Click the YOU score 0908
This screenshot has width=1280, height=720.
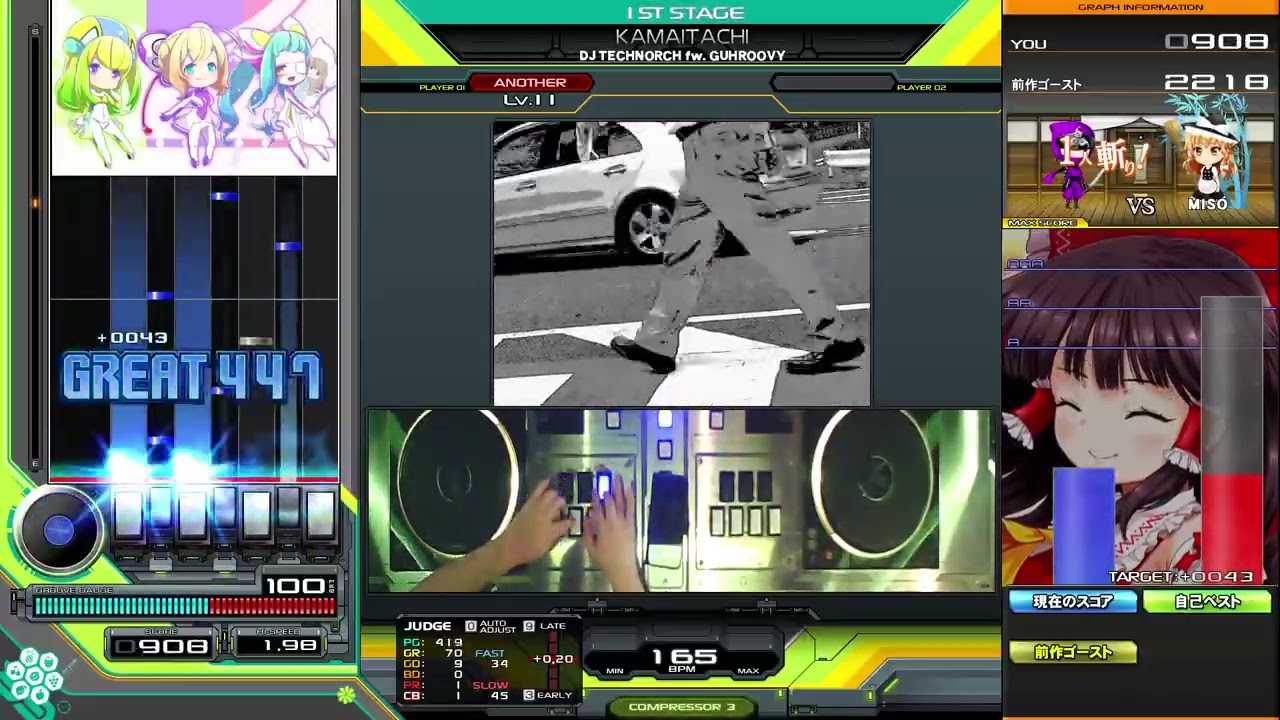pos(1217,42)
